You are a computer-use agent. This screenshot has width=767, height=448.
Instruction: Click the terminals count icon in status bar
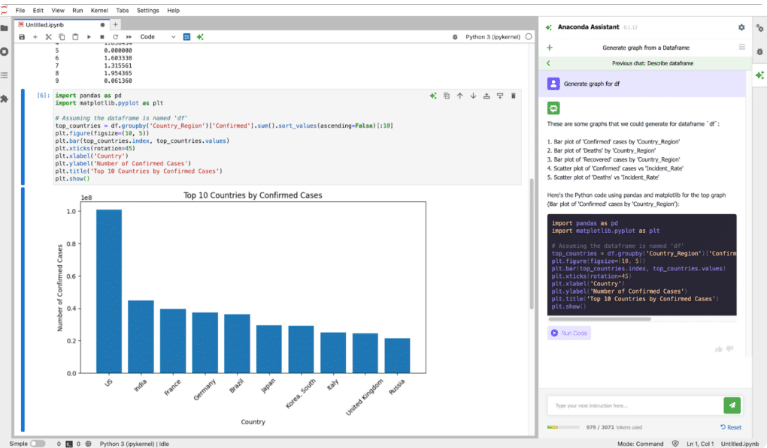(69, 444)
